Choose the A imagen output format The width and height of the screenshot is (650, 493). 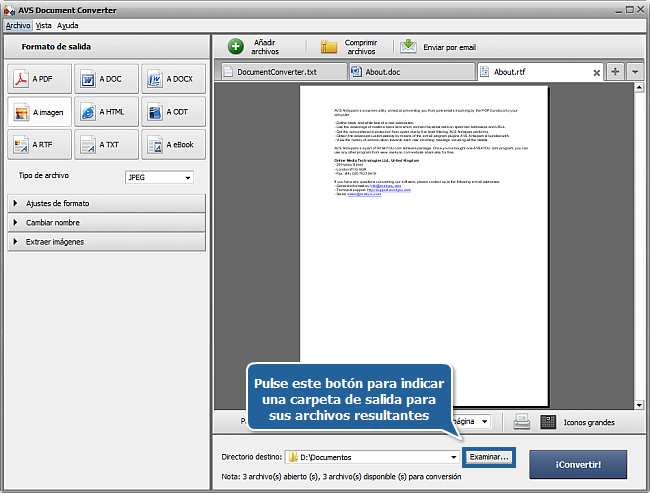[x=39, y=112]
